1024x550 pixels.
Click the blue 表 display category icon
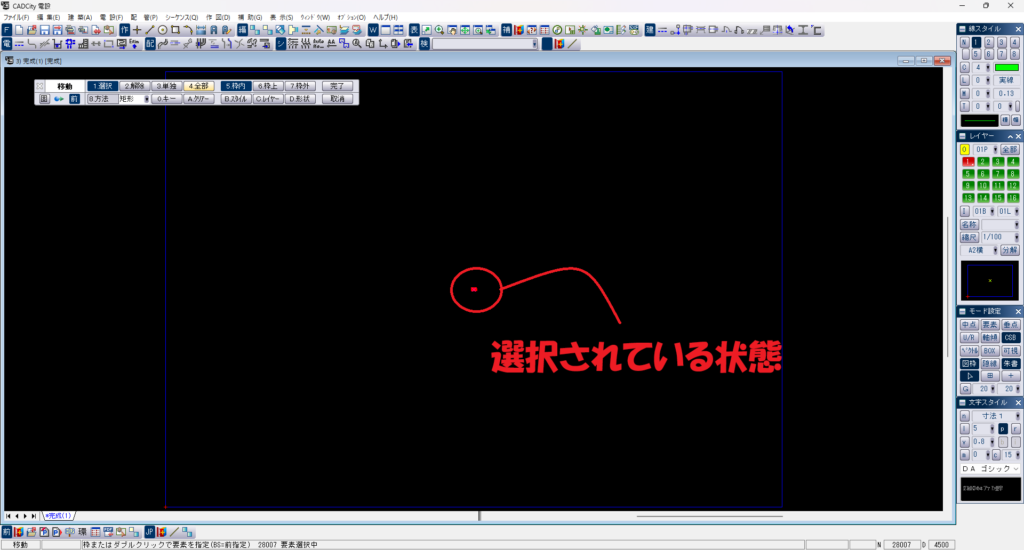click(414, 30)
